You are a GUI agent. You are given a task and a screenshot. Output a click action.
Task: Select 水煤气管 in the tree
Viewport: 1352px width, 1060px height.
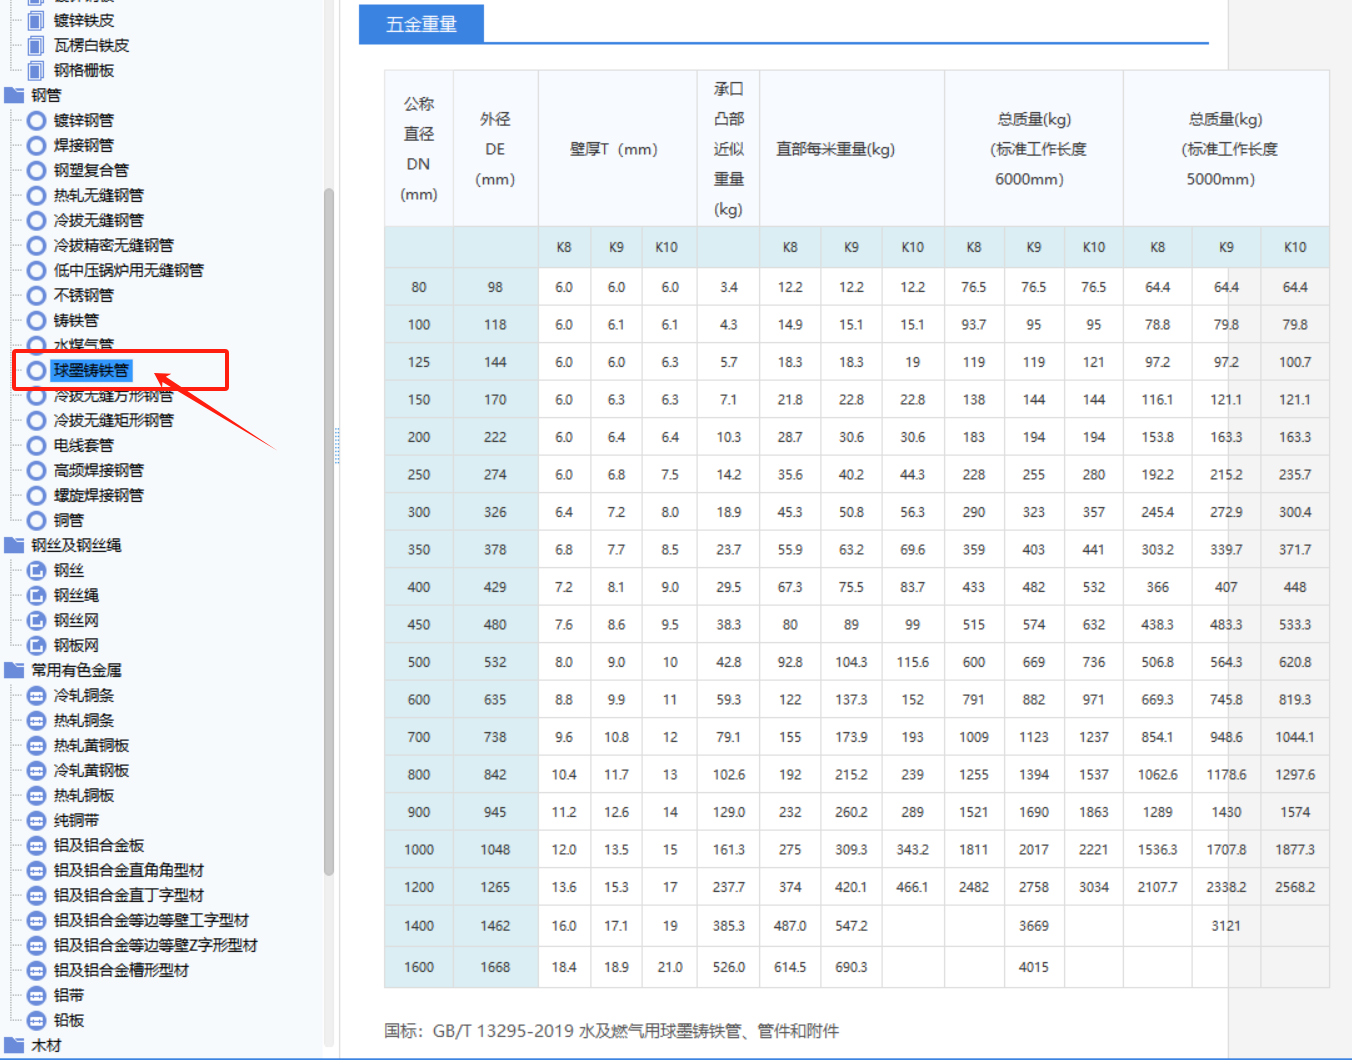84,345
